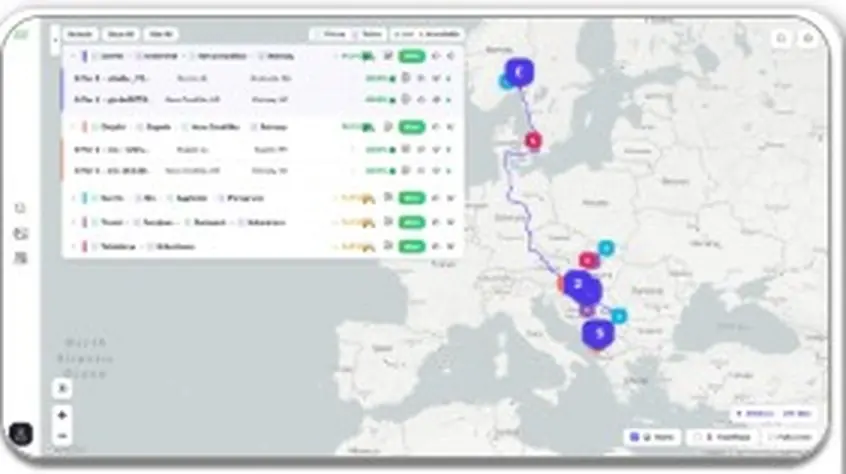
Task: Click the document icon left of the green button in the orange route row
Action: (388, 127)
